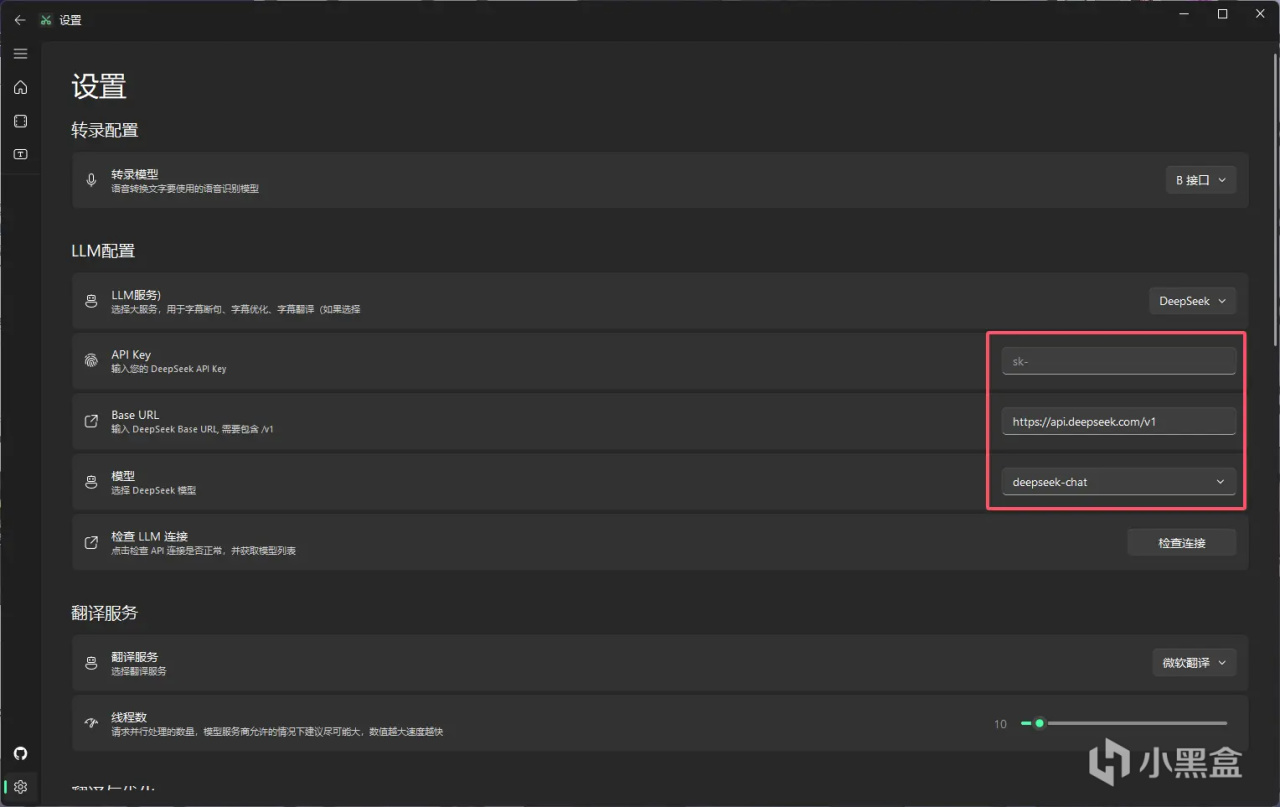Click the robot icon beside LLM服务
Image resolution: width=1280 pixels, height=807 pixels.
[91, 301]
